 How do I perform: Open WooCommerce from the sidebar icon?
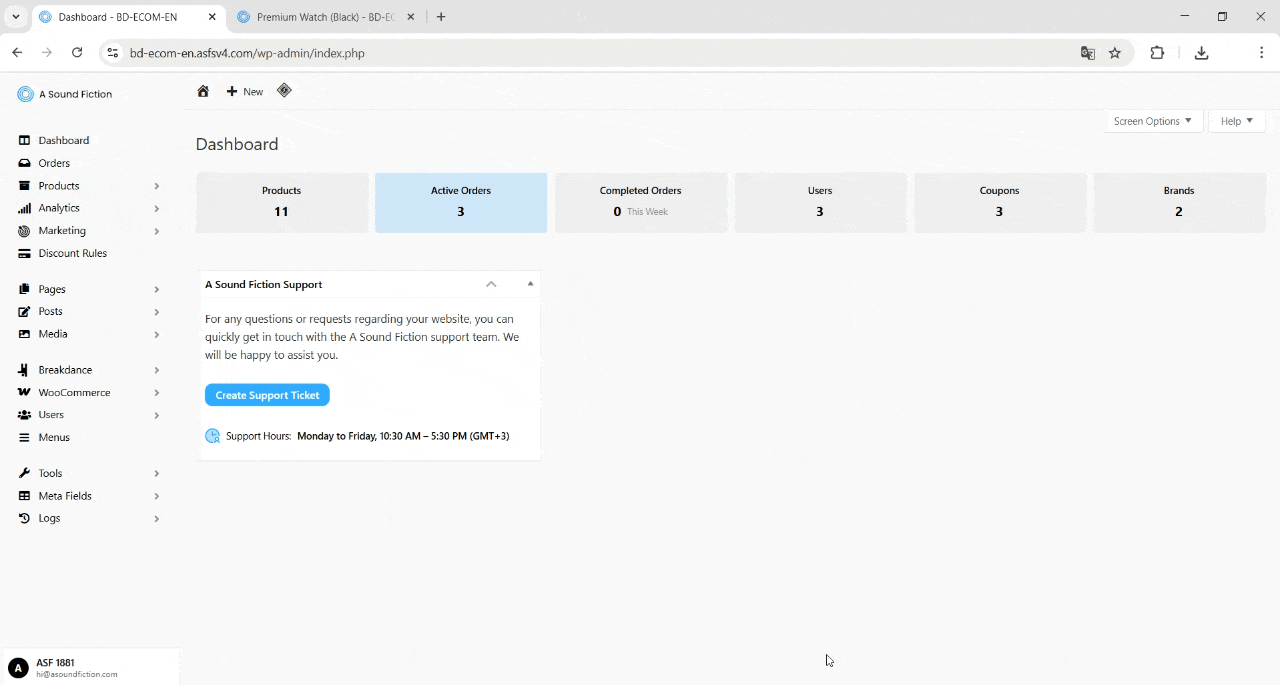point(24,392)
